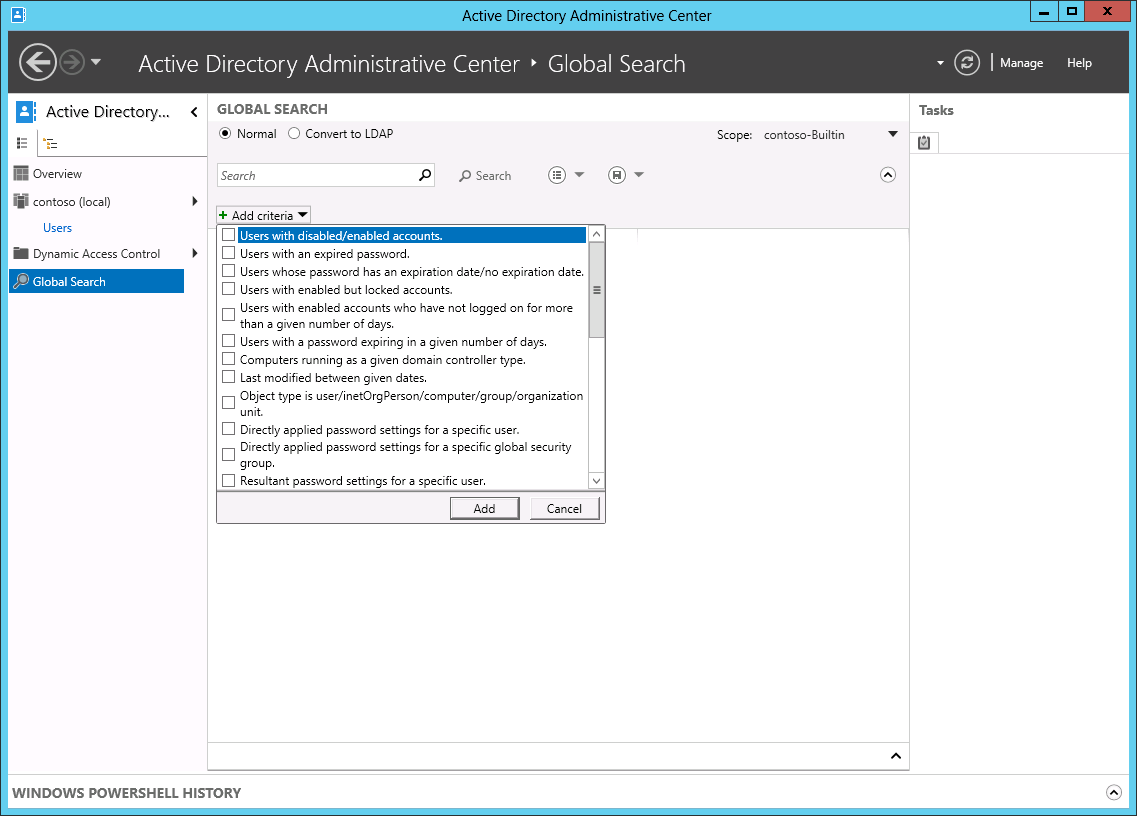Click the list options icon
This screenshot has height=816, width=1137.
[557, 175]
